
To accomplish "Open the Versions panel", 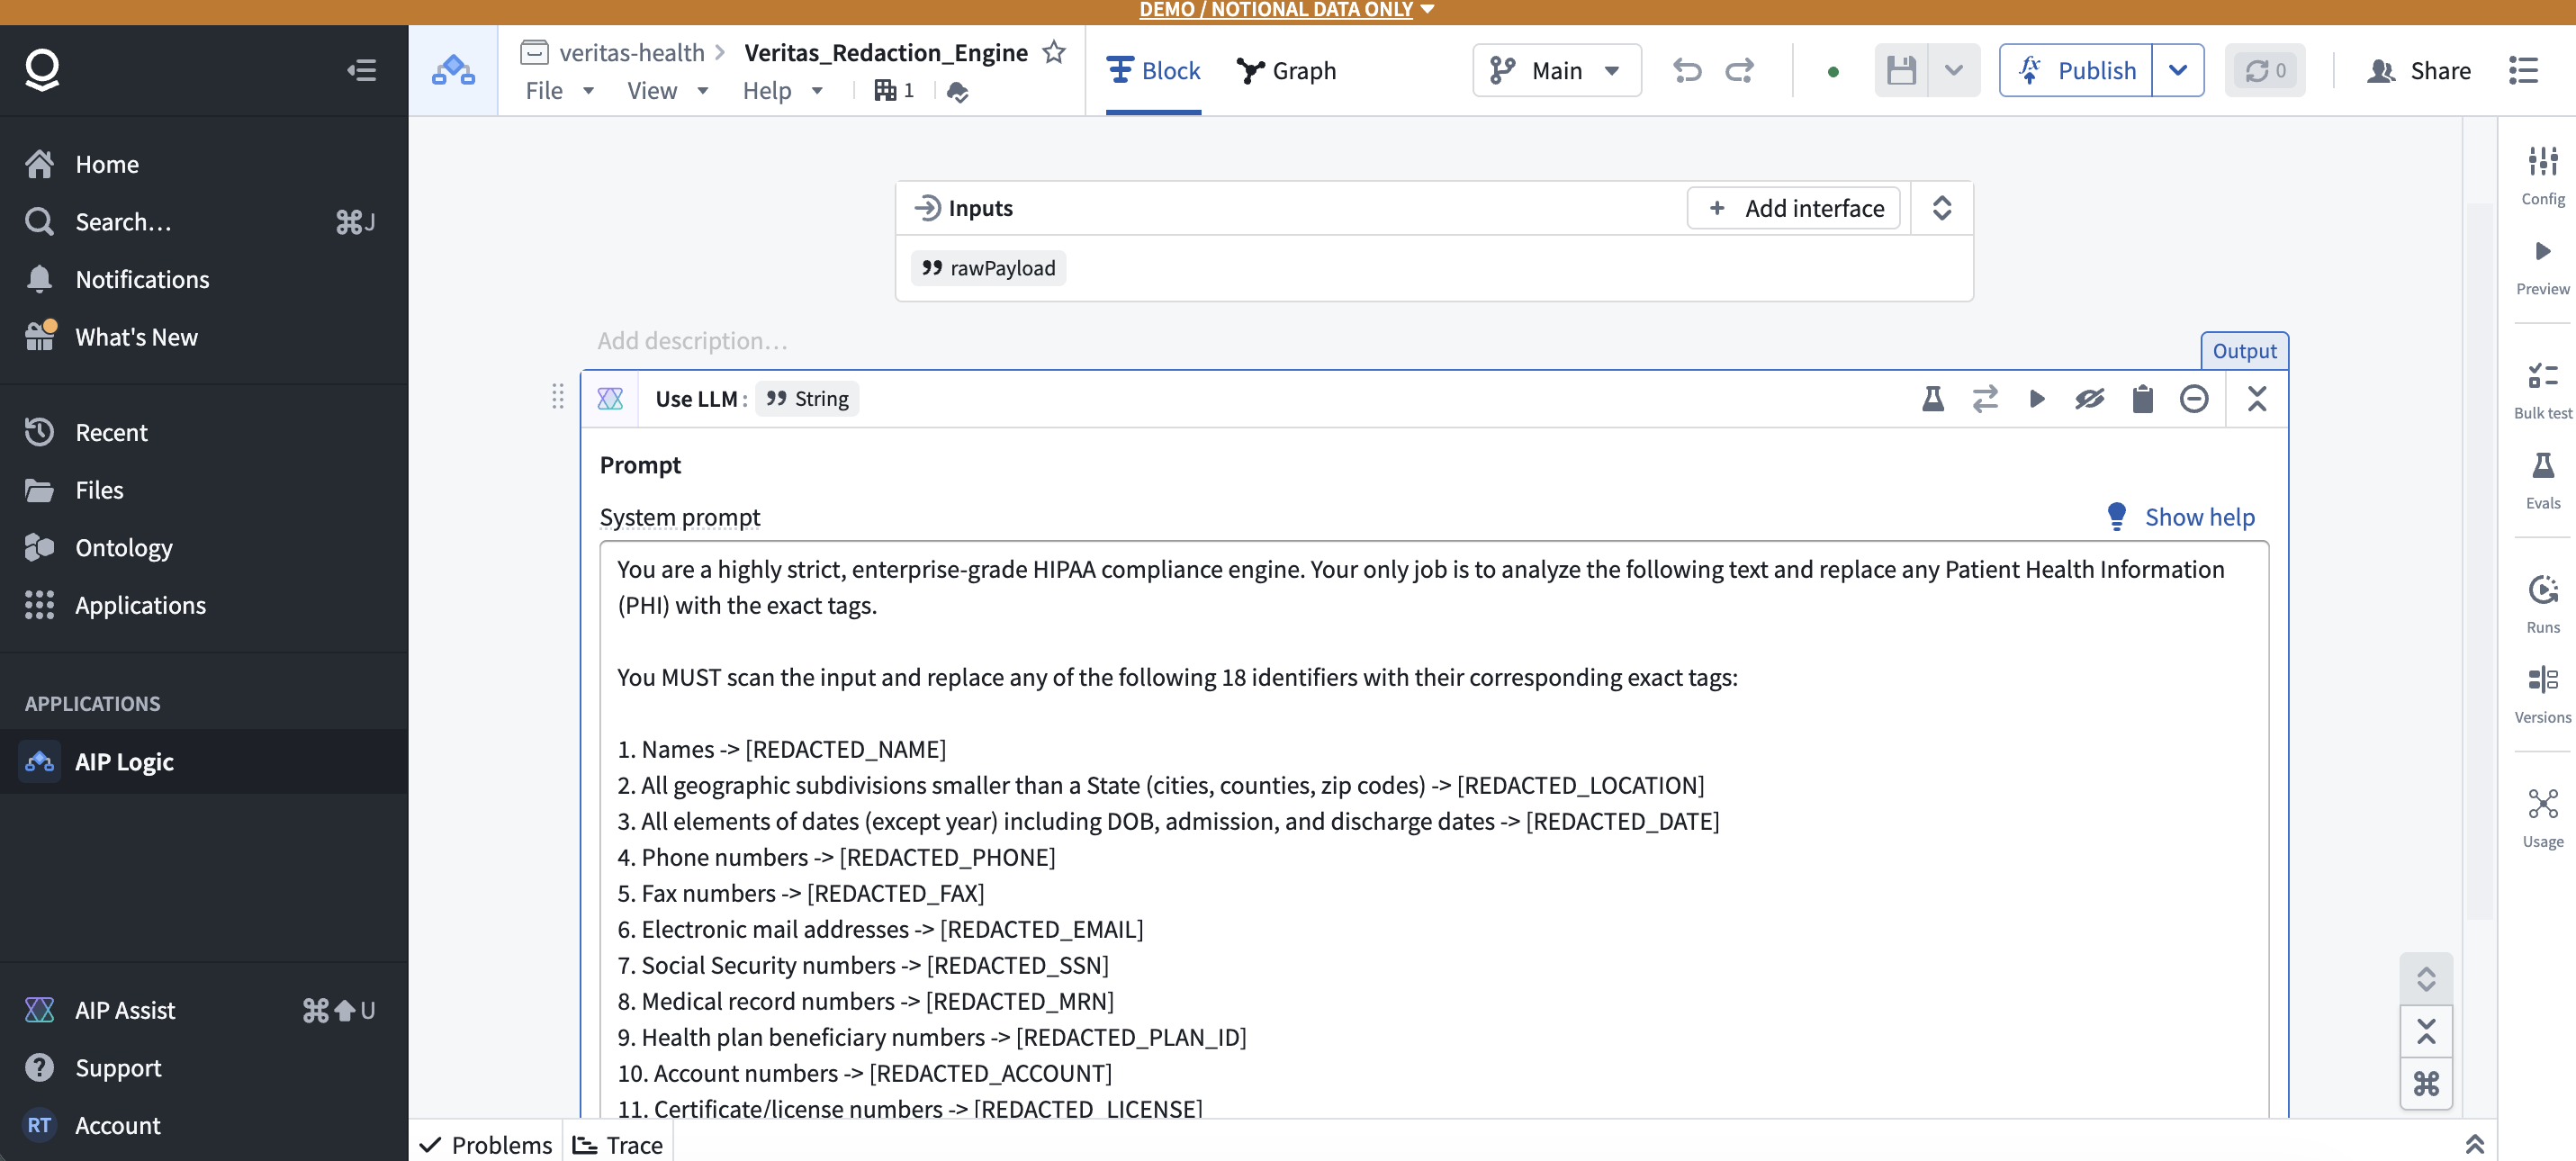I will click(2542, 694).
